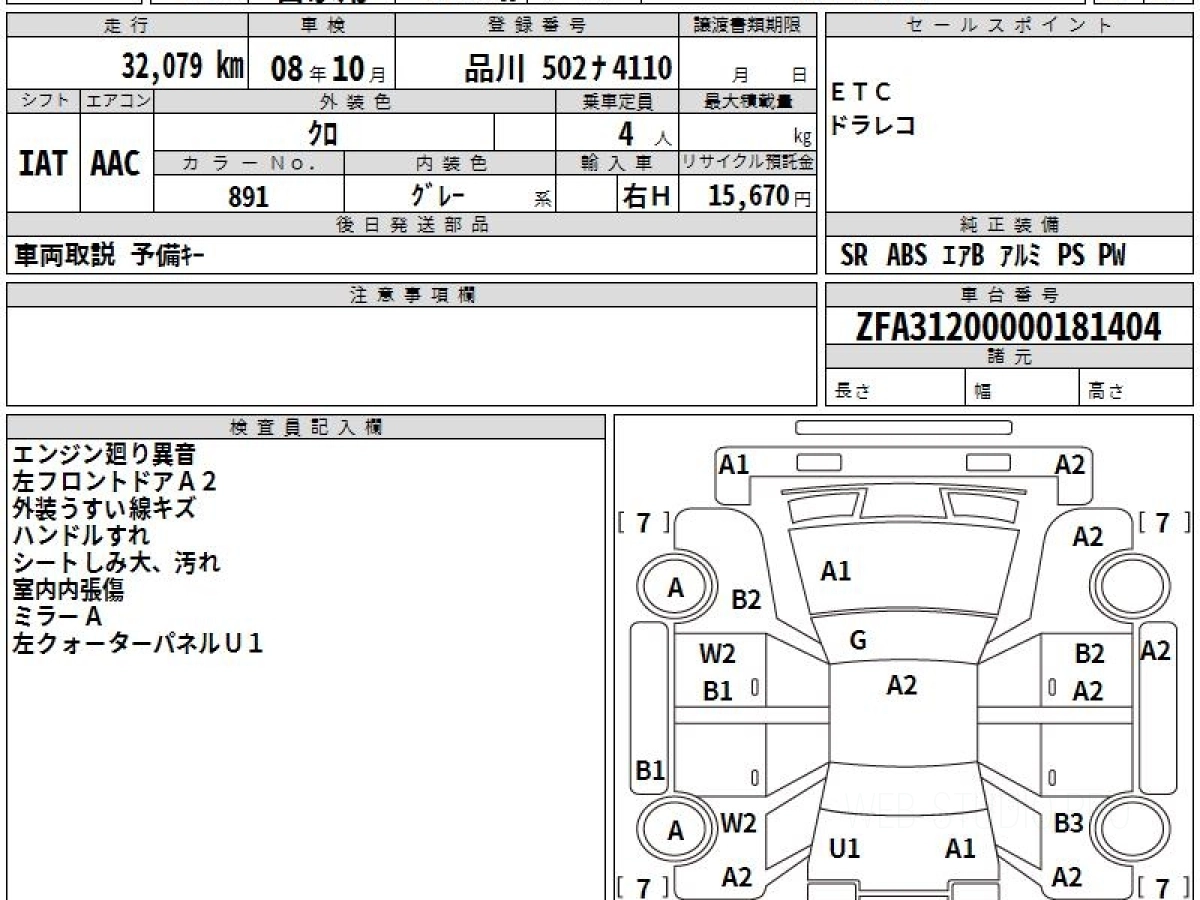Screen dimensions: 1200x900
Task: Click the 輸入車 header
Action: (617, 163)
